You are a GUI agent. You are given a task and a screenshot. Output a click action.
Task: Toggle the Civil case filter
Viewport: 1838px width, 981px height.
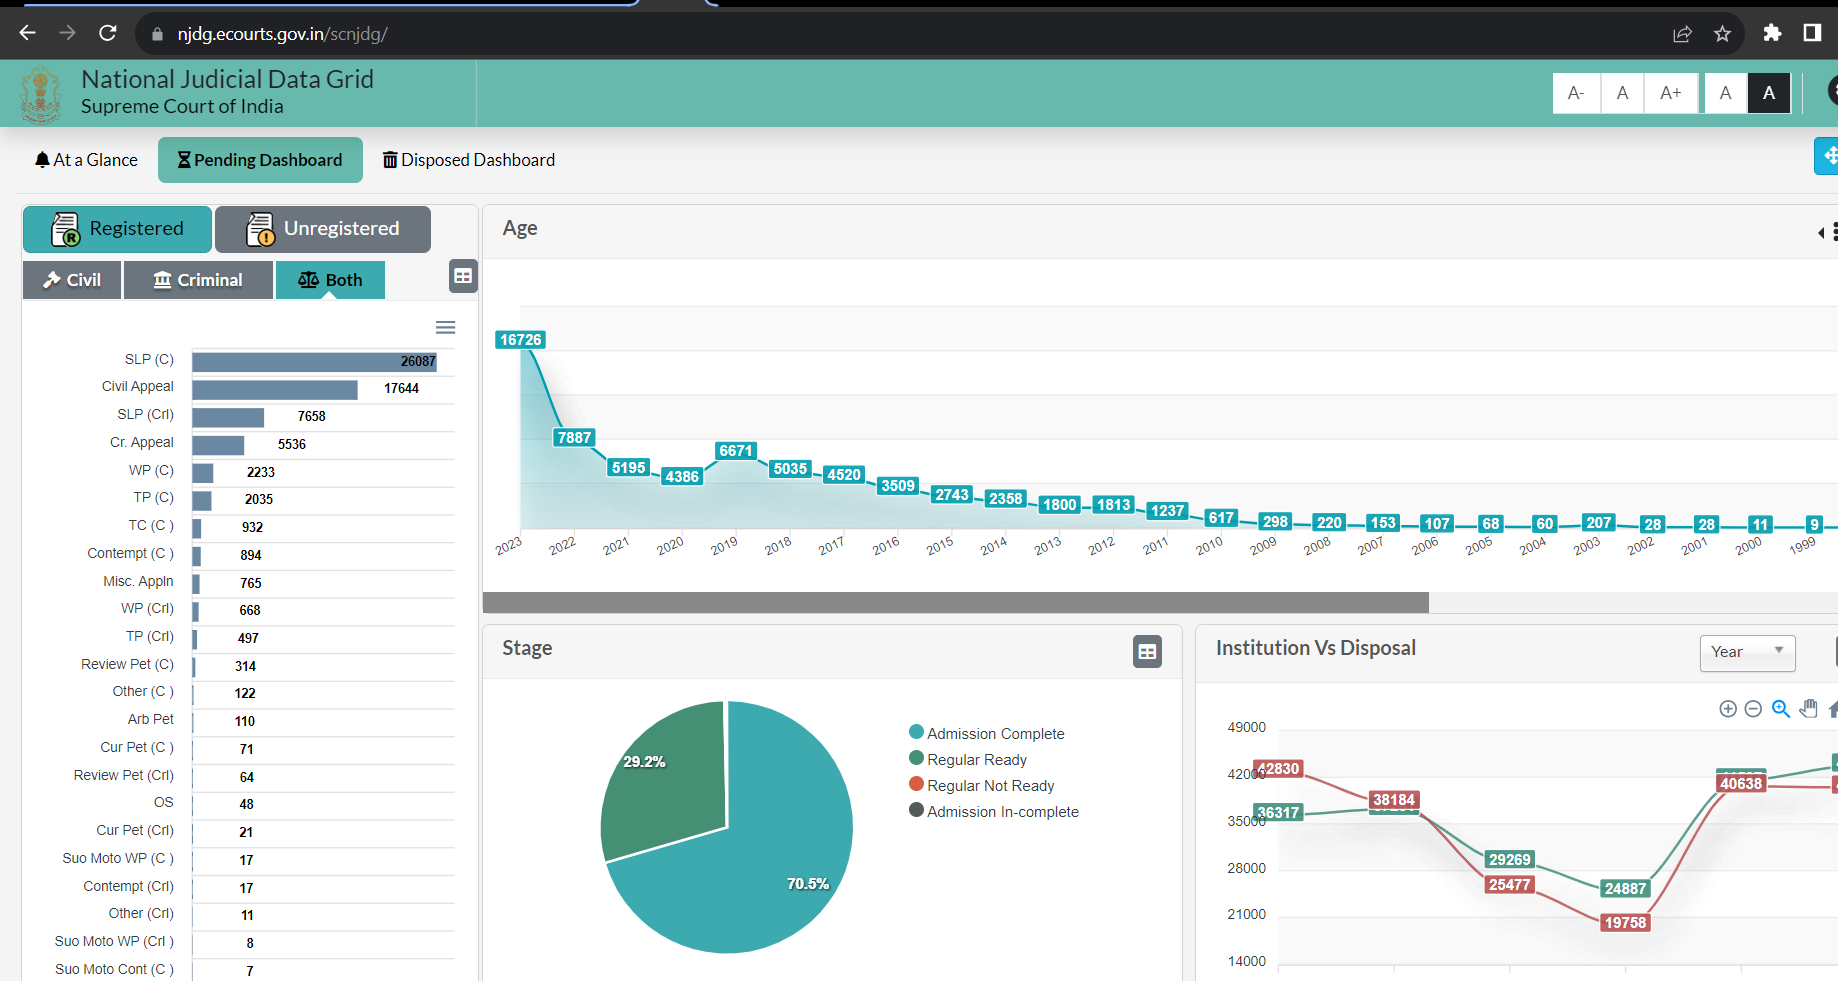(72, 280)
